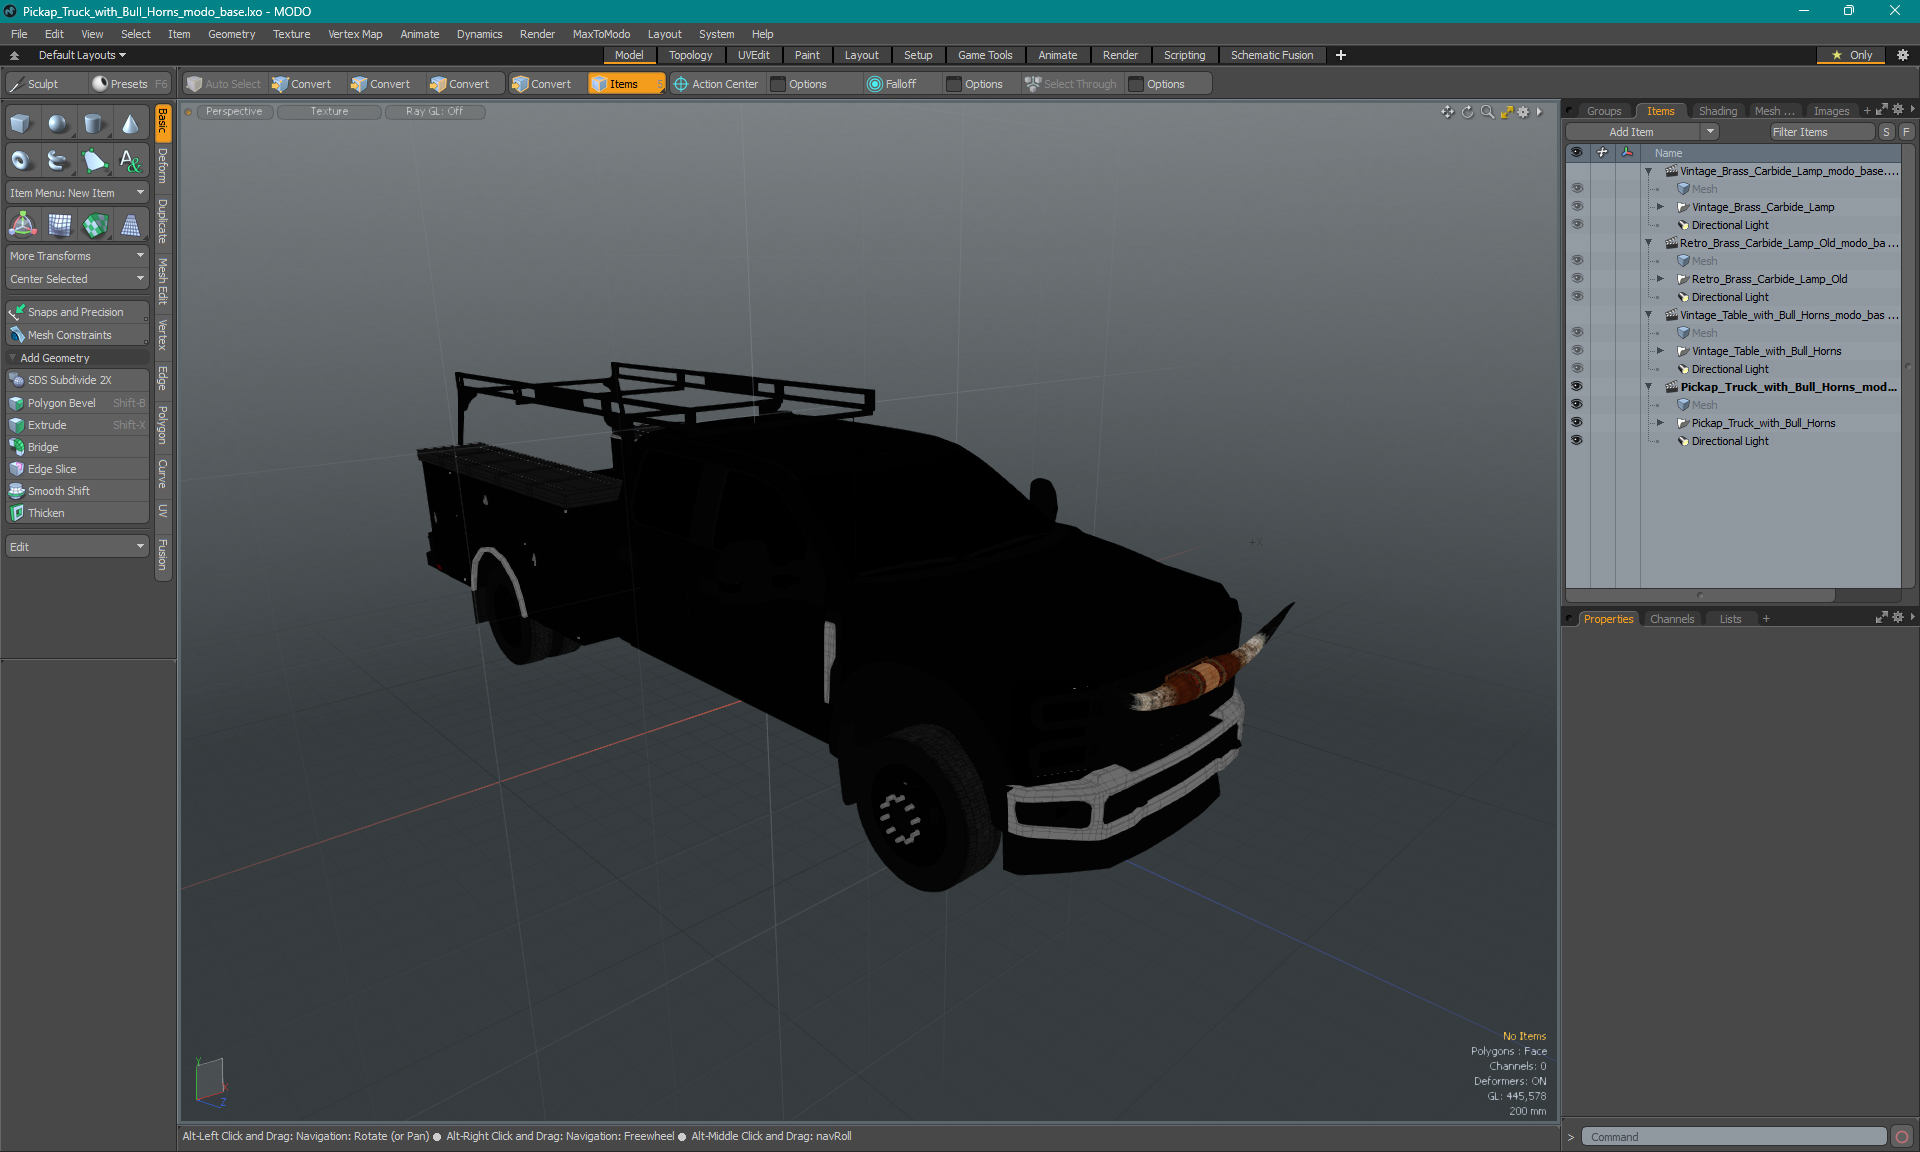Open the More Transforms dropdown
Screen dimensions: 1920x1152
tap(78, 256)
